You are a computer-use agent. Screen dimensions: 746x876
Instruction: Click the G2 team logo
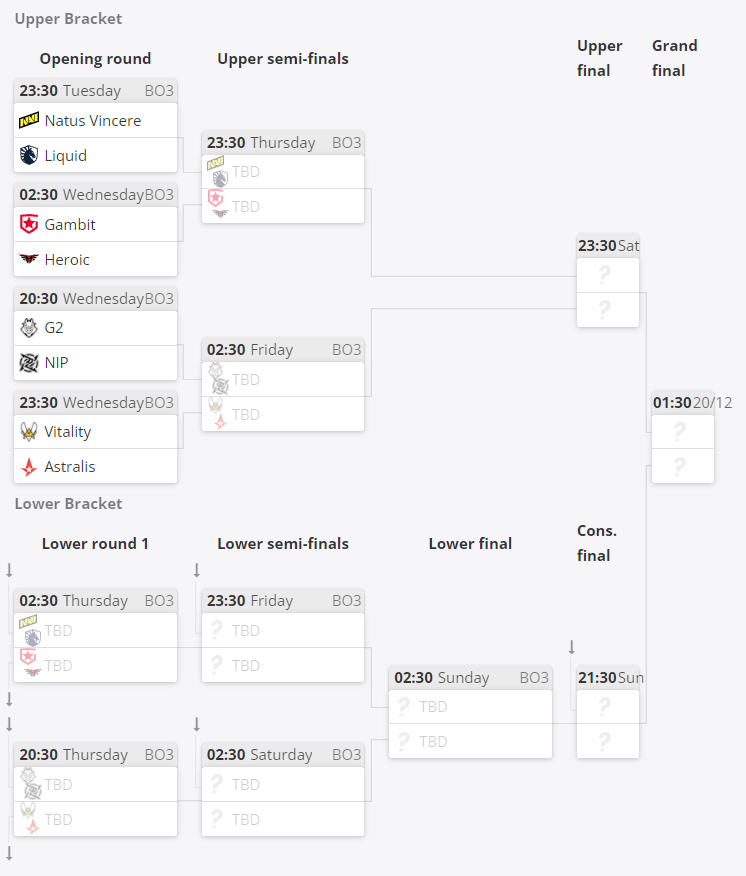pos(29,327)
